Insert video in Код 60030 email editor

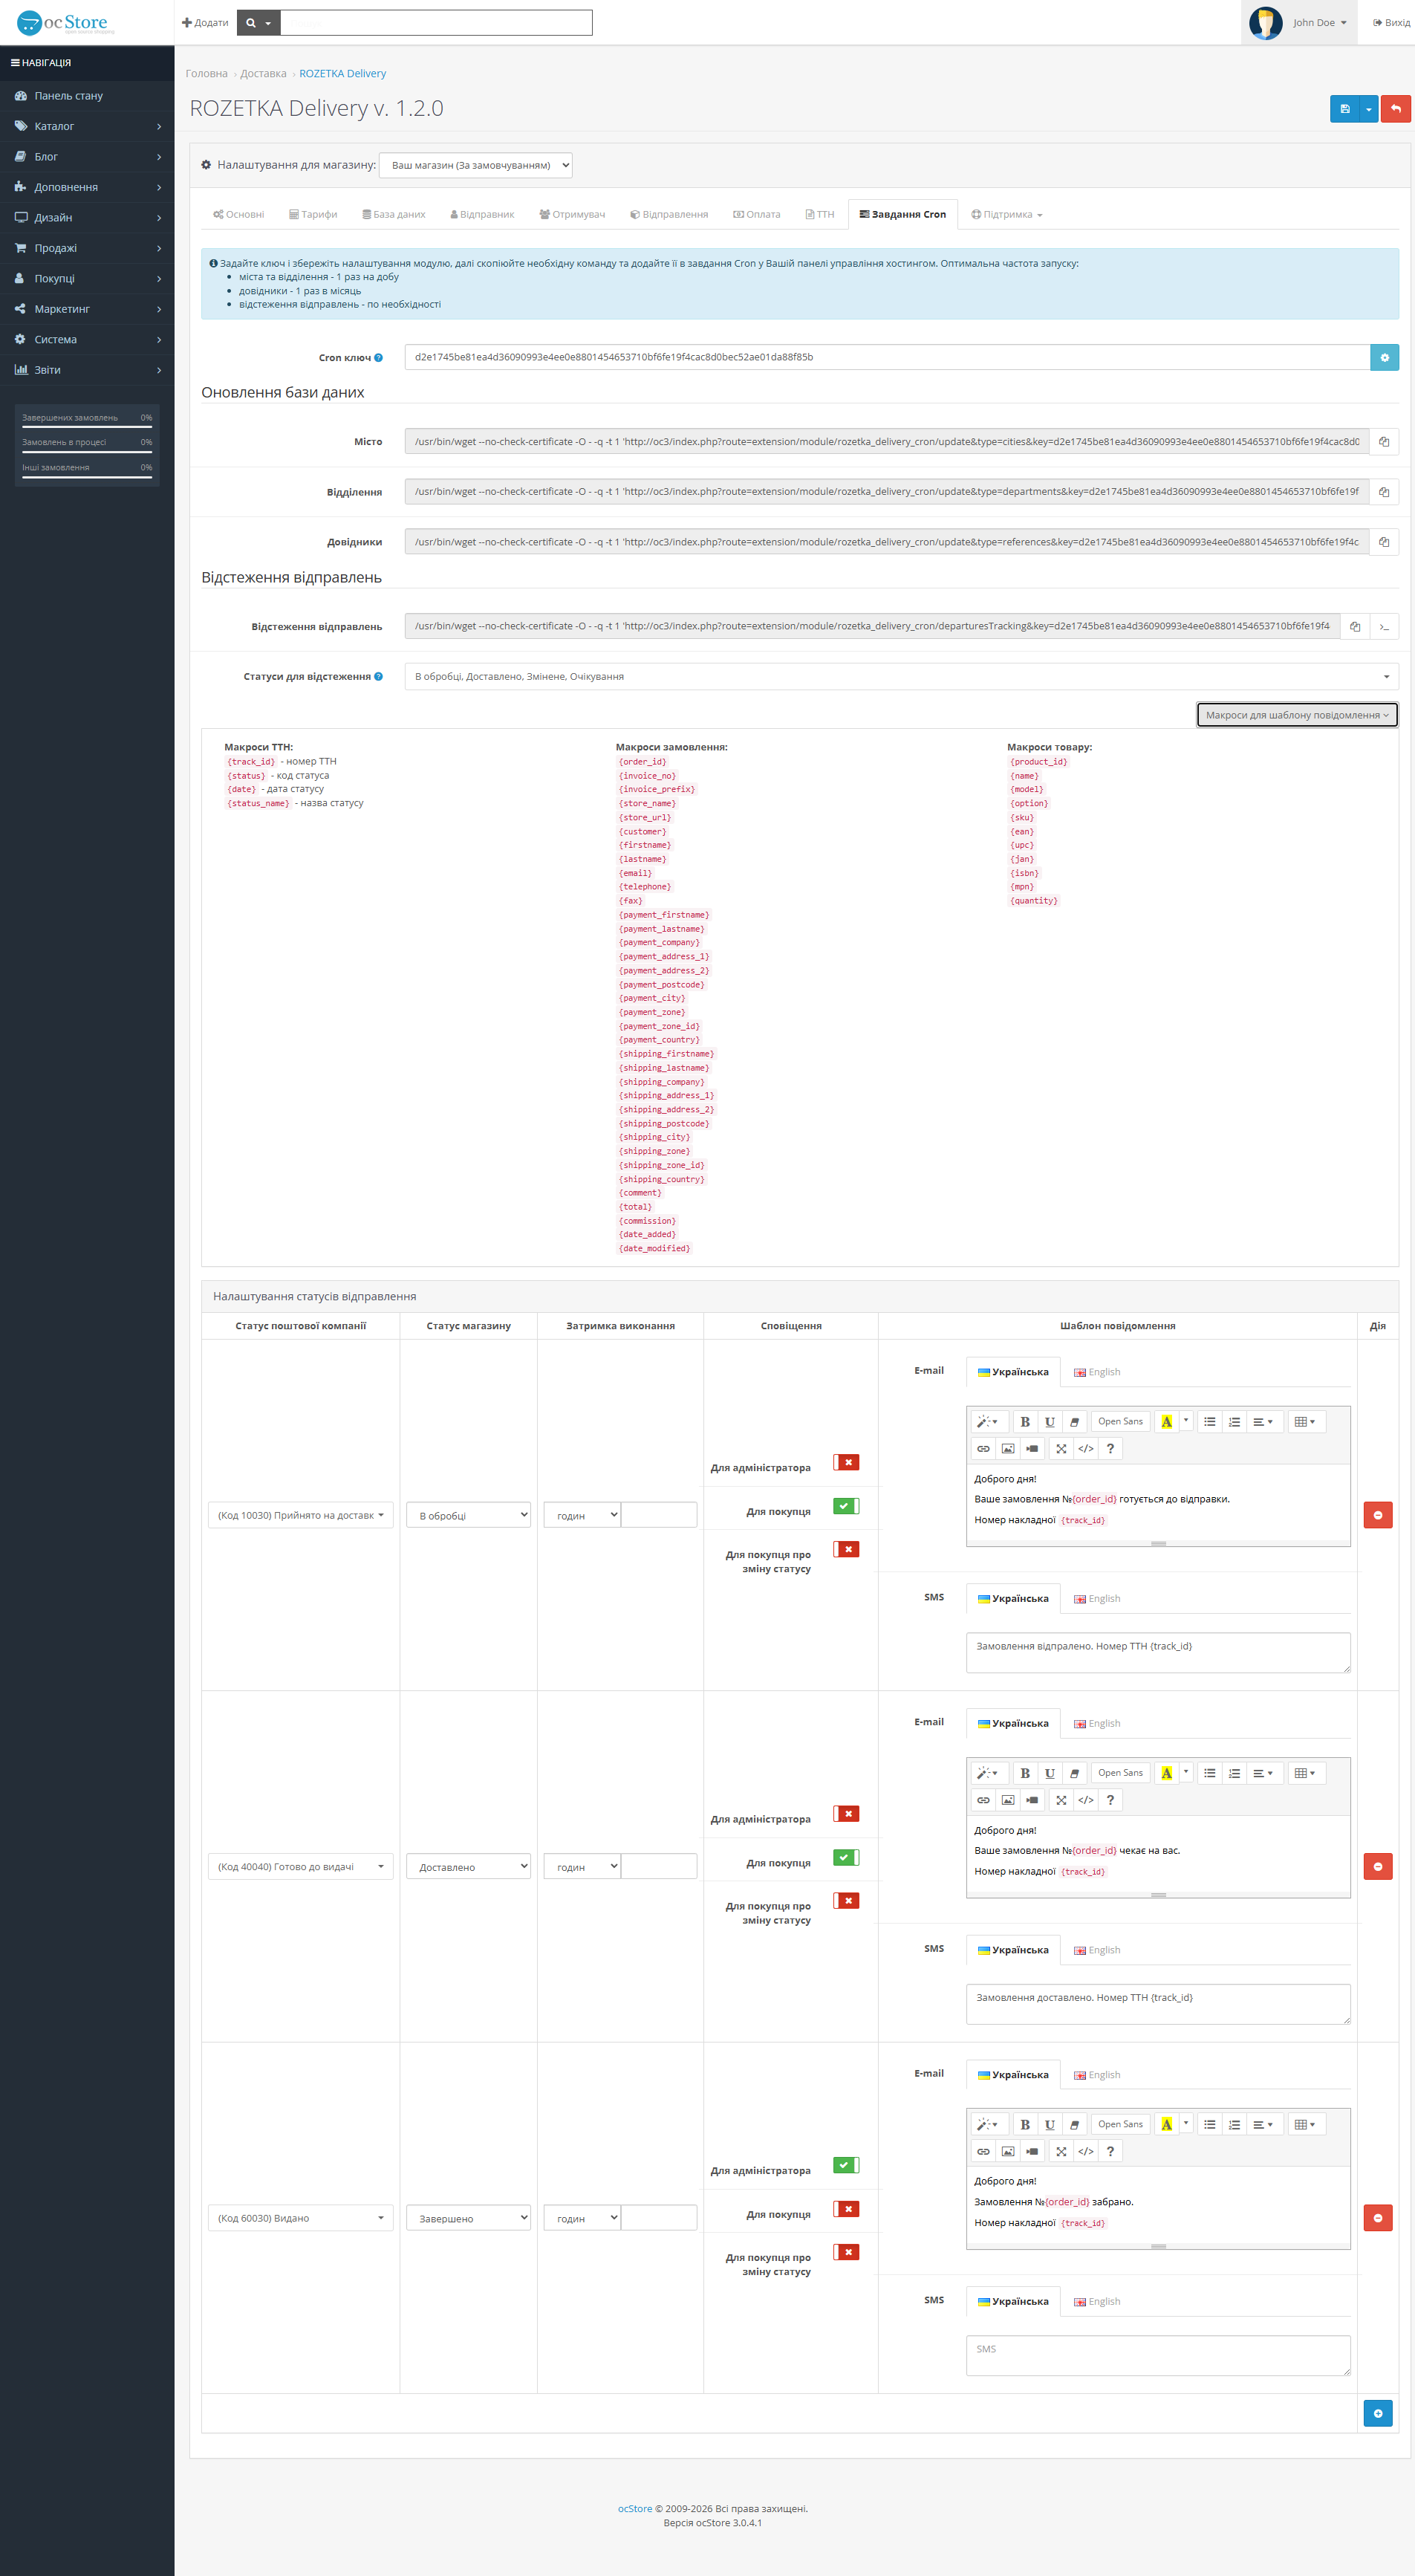1032,2151
